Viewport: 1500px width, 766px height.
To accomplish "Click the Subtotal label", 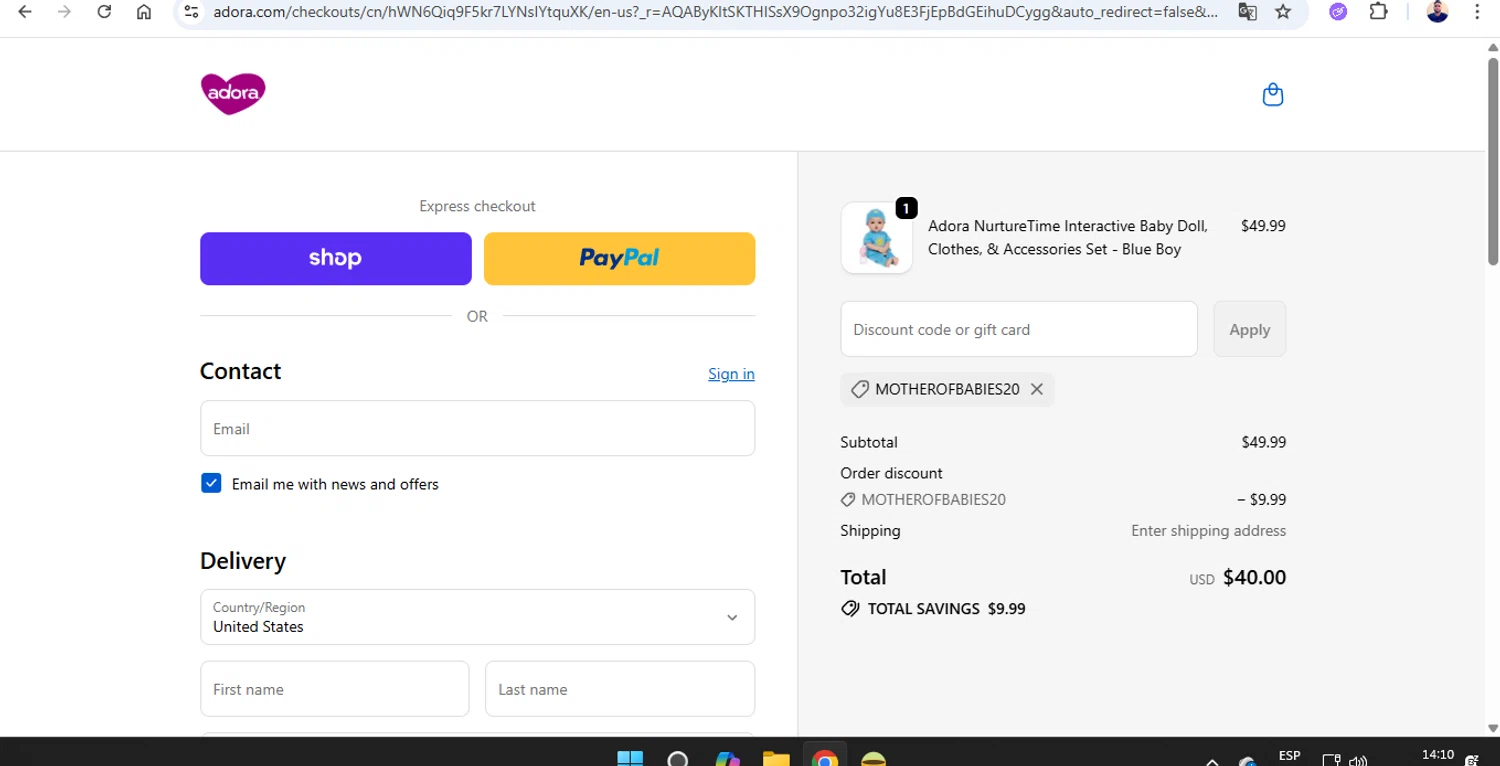I will click(x=869, y=442).
